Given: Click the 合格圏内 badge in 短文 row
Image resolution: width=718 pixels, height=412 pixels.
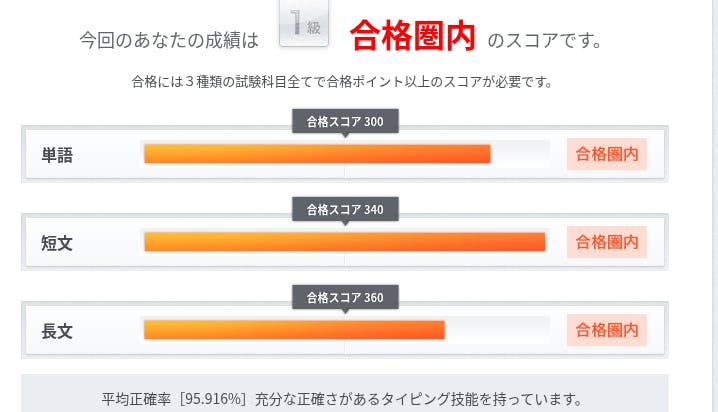Looking at the screenshot, I should (x=607, y=242).
